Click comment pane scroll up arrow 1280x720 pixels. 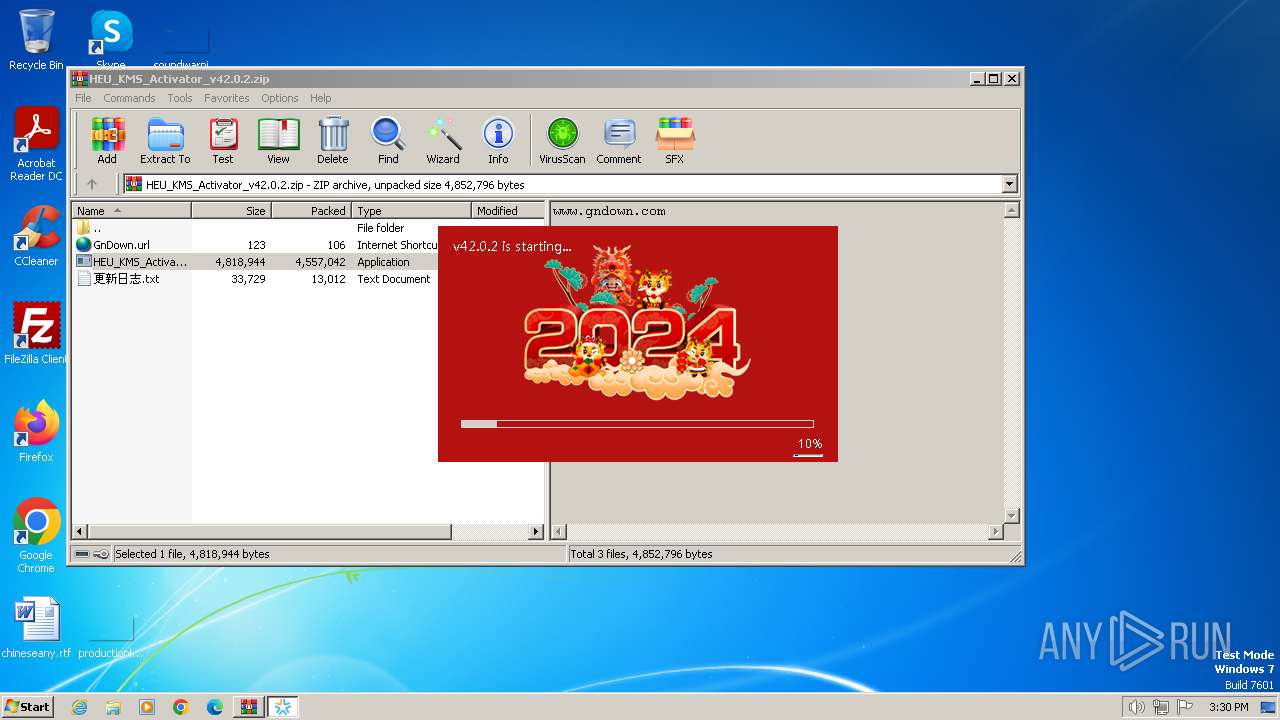[1011, 211]
